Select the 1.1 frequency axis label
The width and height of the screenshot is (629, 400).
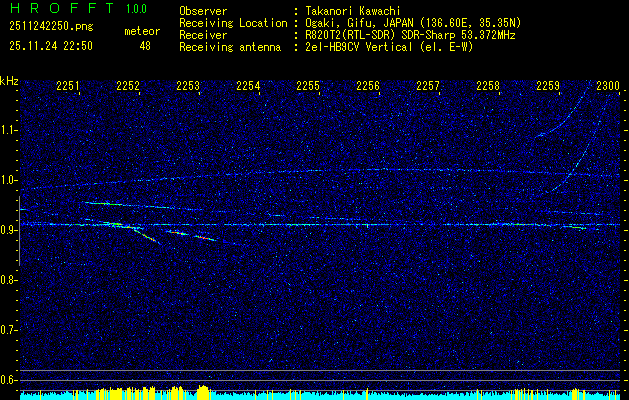tap(9, 130)
